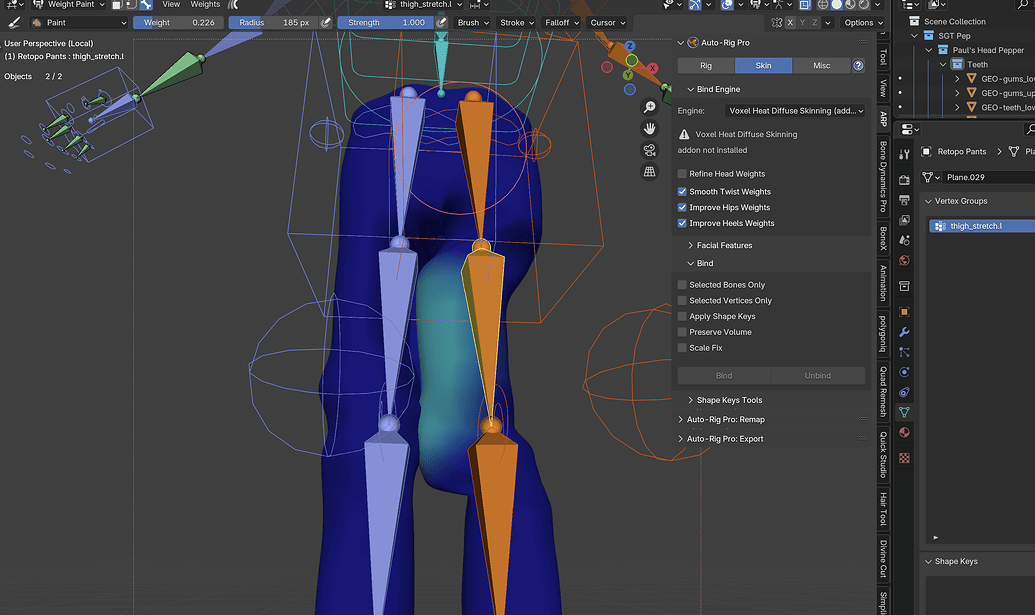This screenshot has height=615, width=1035.
Task: Open the Cursor popover
Action: point(607,22)
